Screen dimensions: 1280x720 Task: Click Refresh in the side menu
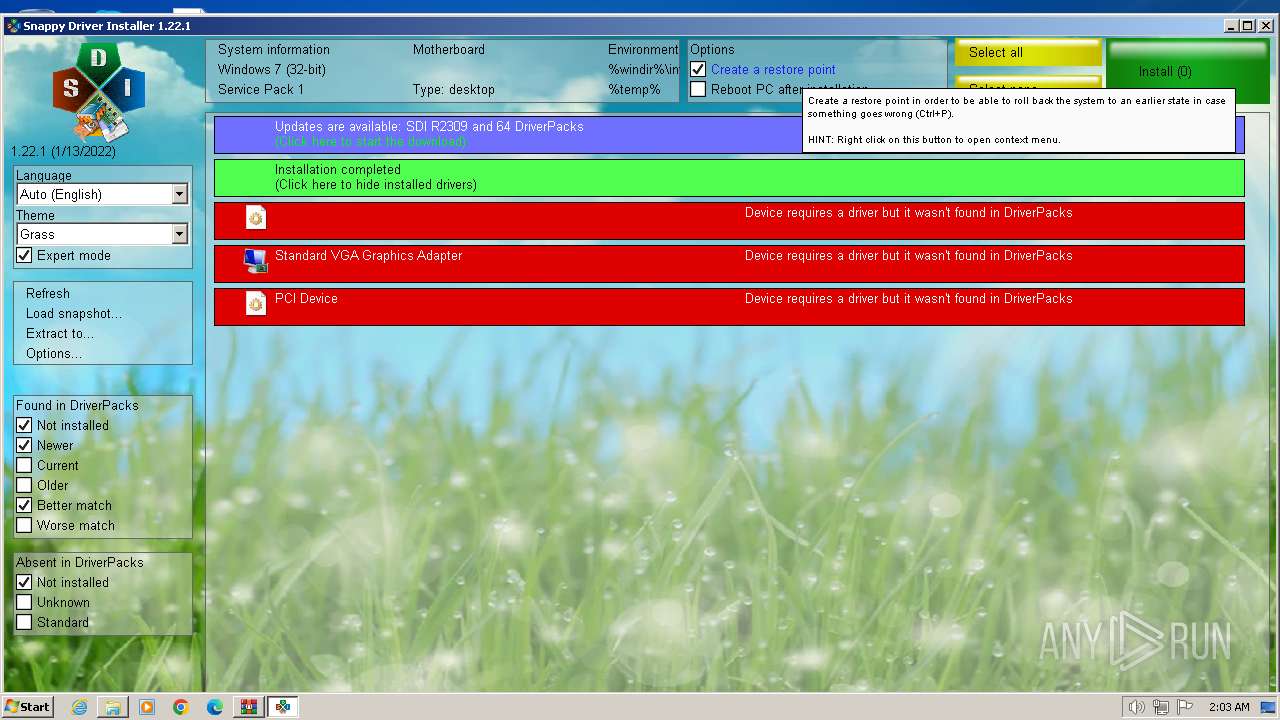click(48, 294)
